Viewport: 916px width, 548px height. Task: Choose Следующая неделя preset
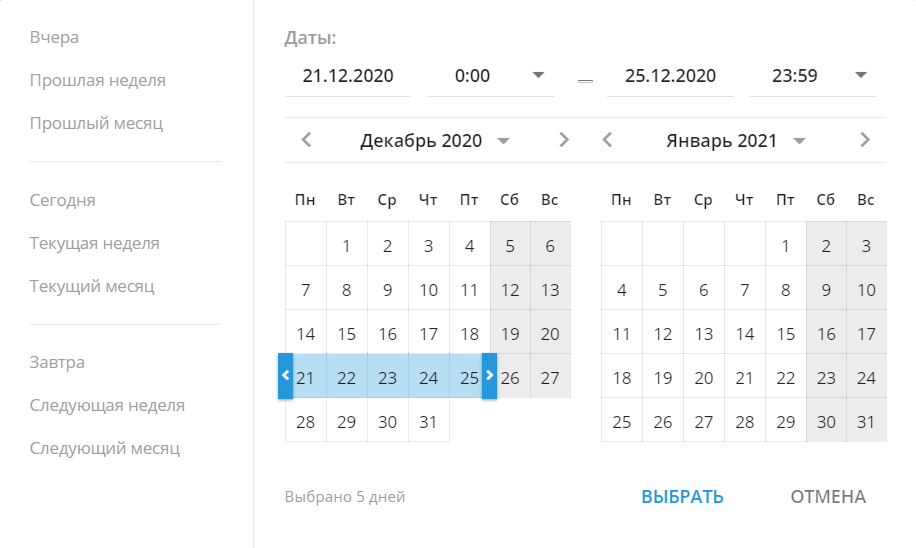coord(107,405)
